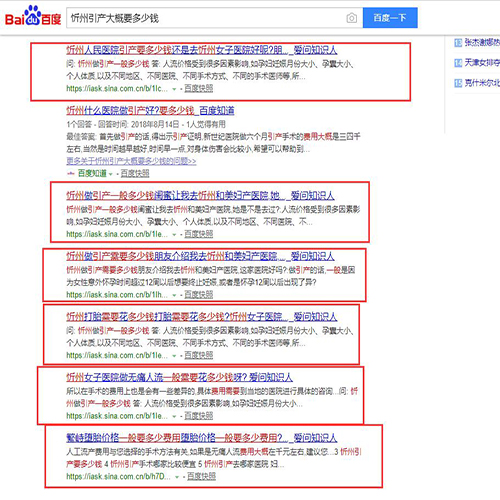
Task: Open camera image search in the search box
Action: click(x=351, y=18)
